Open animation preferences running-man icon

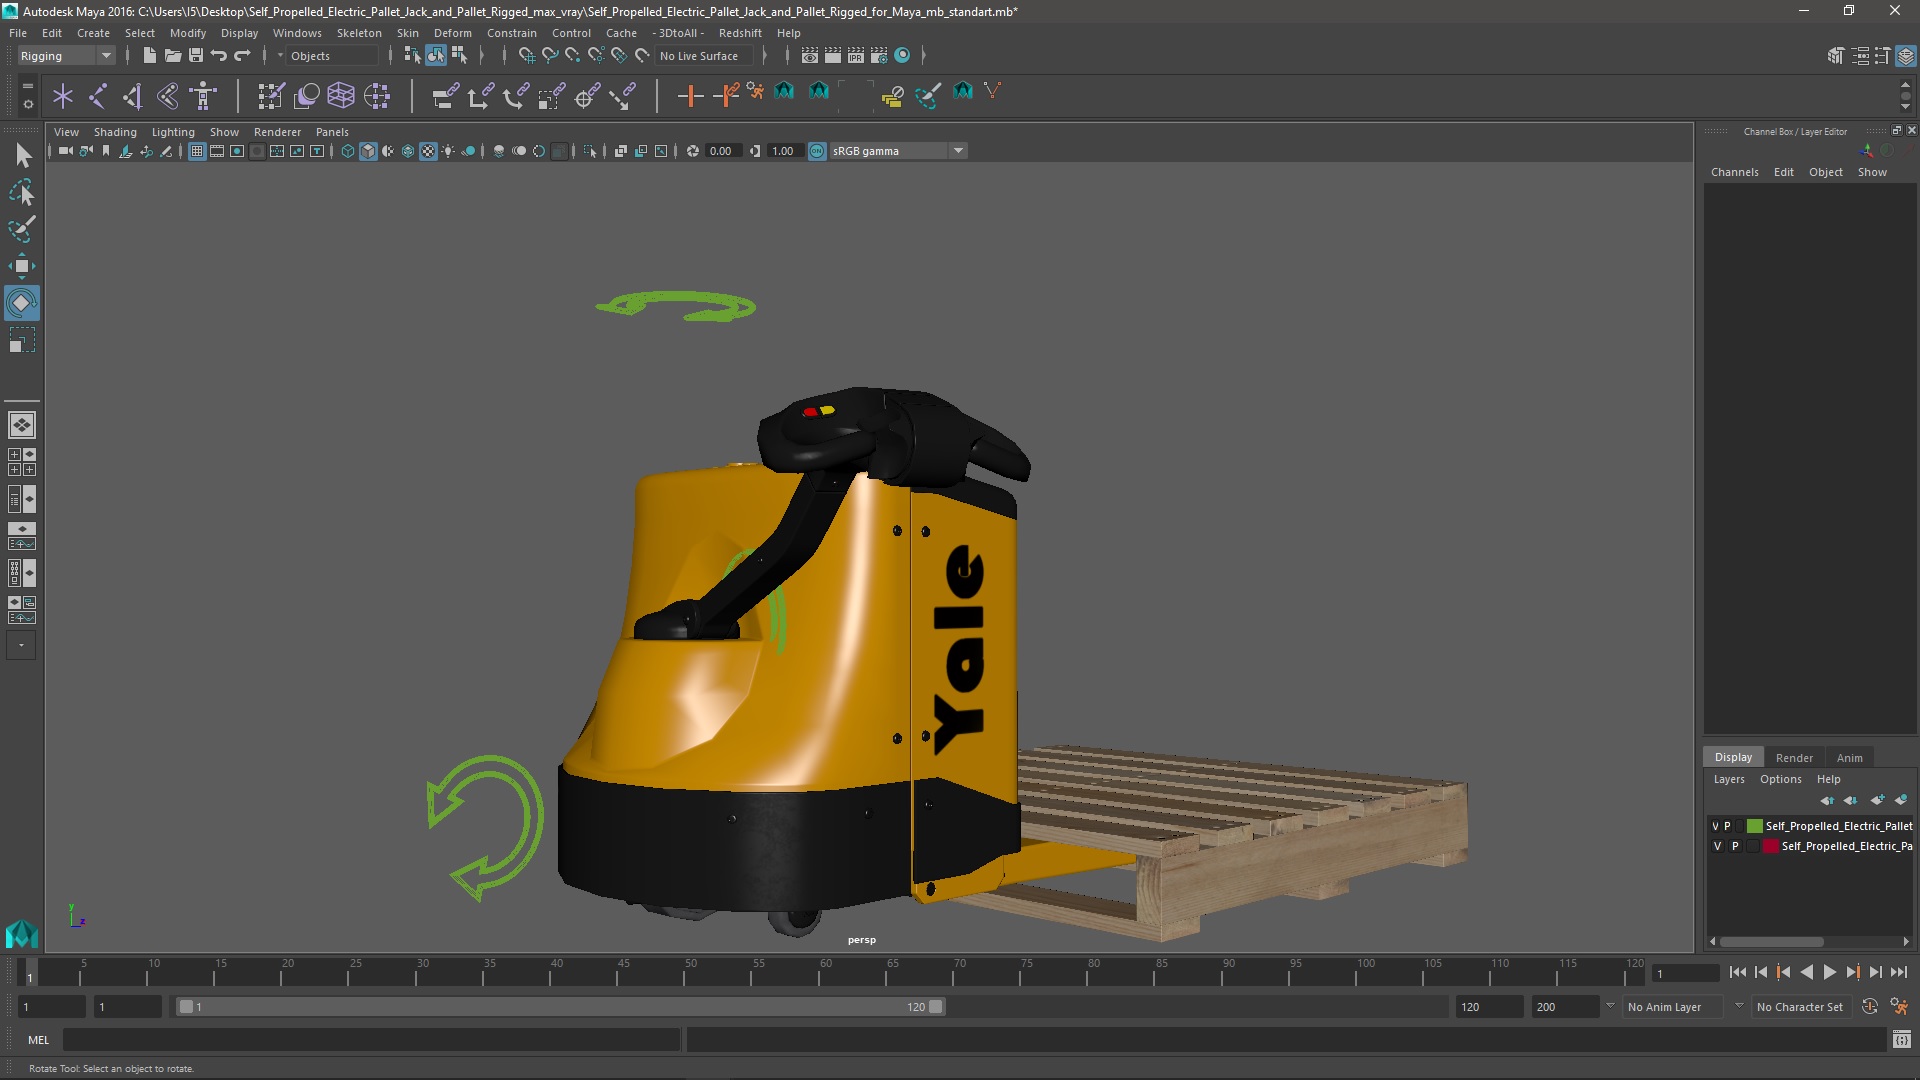click(1899, 1007)
